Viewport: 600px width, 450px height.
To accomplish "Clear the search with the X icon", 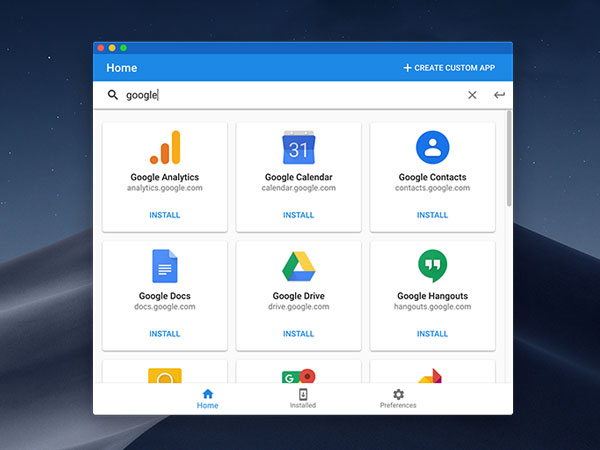I will pyautogui.click(x=472, y=95).
